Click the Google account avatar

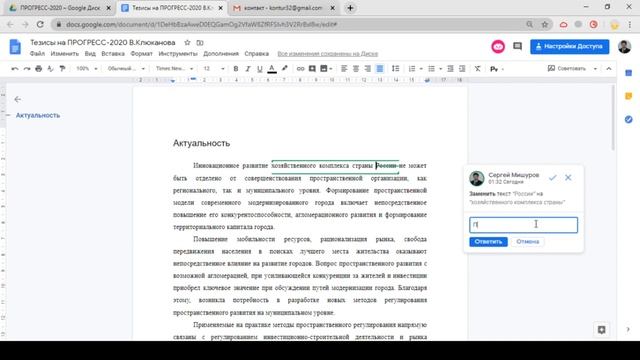(x=624, y=47)
